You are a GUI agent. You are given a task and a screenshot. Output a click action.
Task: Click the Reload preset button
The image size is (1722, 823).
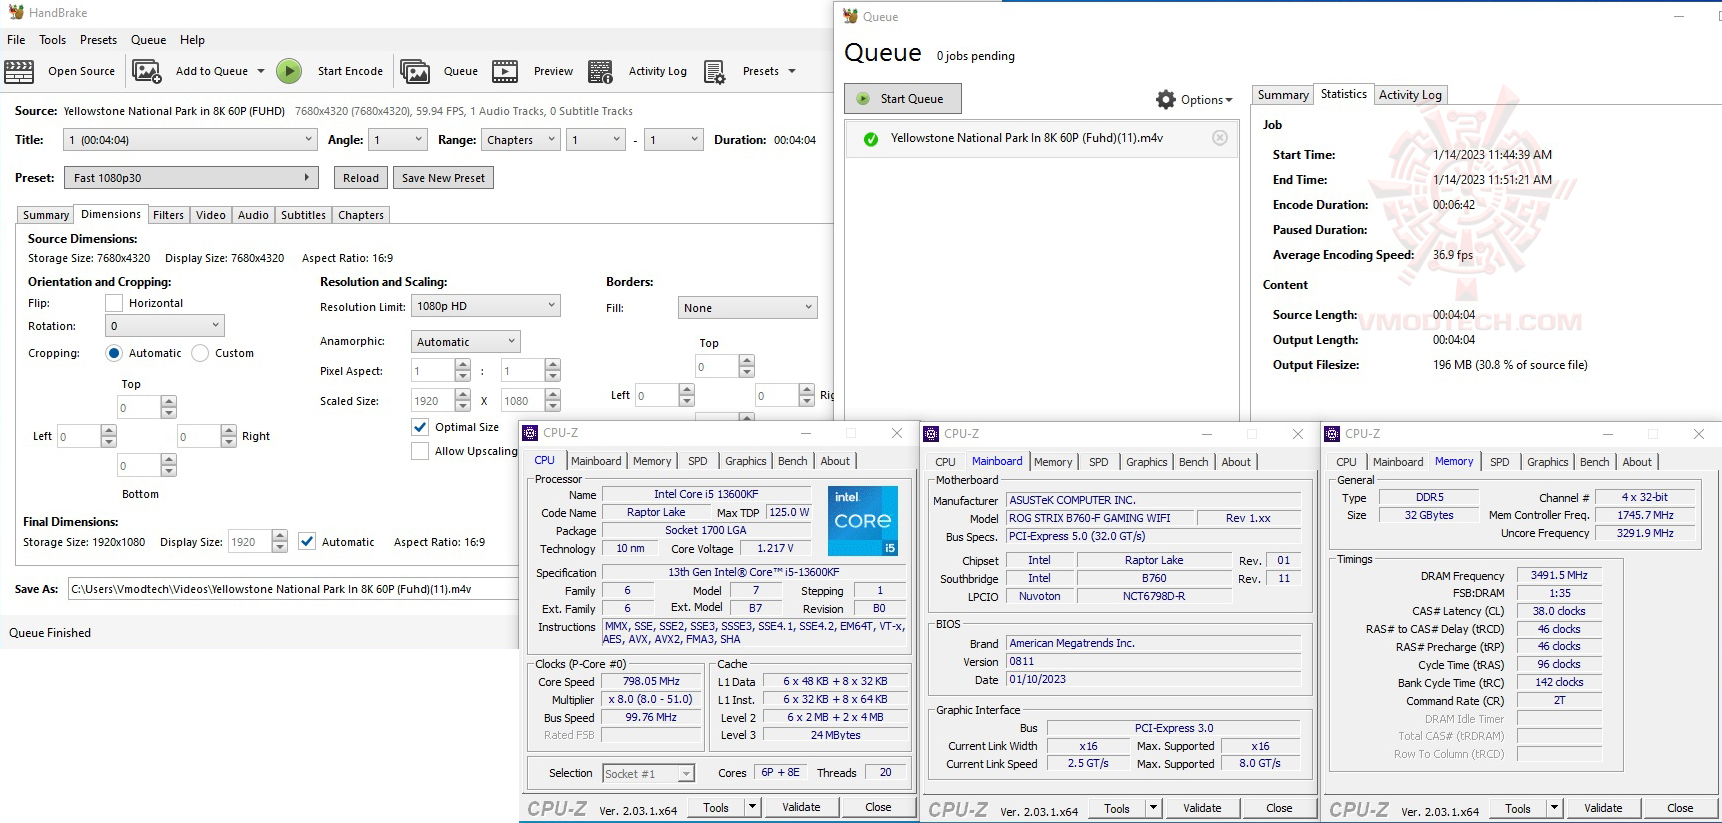[361, 178]
